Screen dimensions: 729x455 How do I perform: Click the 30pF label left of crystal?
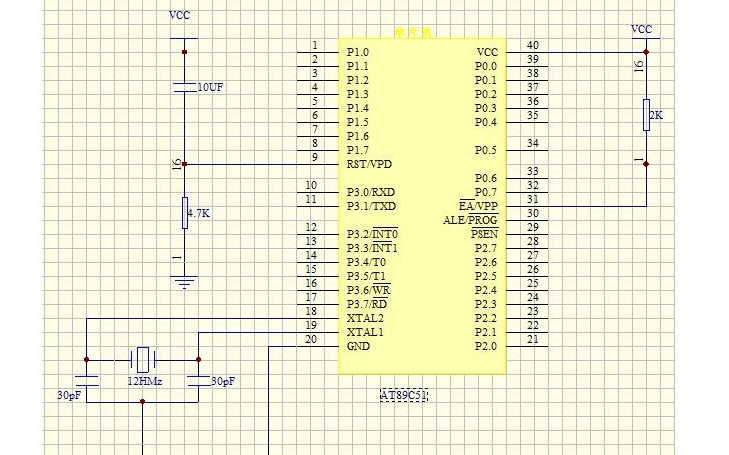69,396
